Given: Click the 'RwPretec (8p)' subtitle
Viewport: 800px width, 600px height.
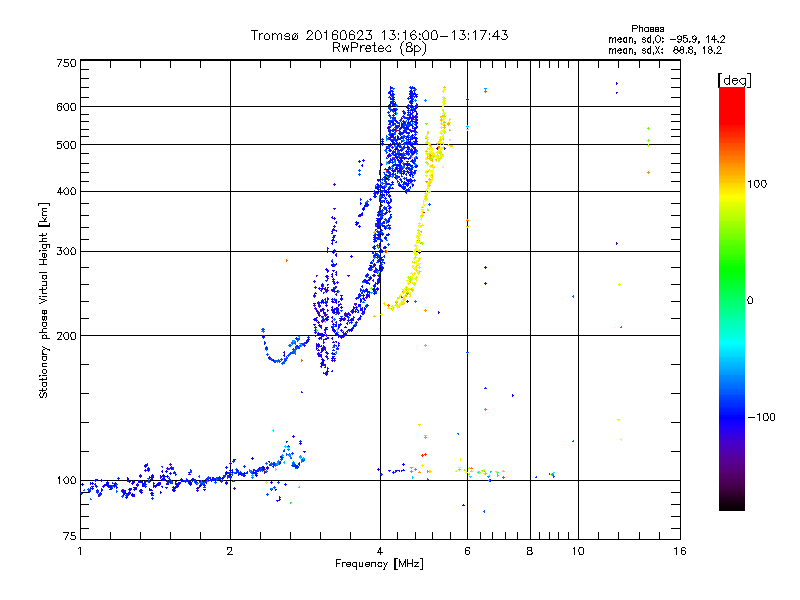Looking at the screenshot, I should [379, 48].
